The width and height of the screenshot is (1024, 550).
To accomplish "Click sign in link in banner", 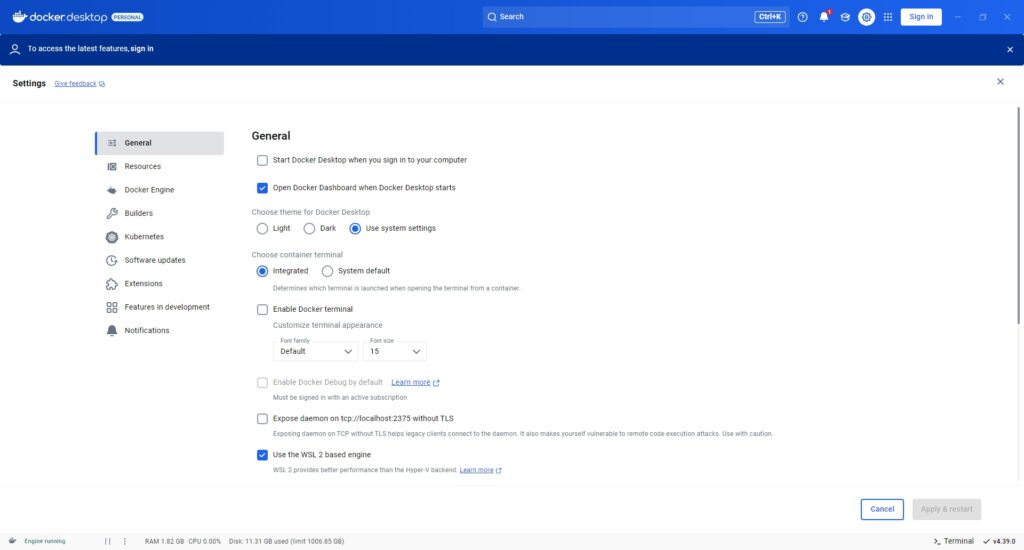I will coord(142,49).
